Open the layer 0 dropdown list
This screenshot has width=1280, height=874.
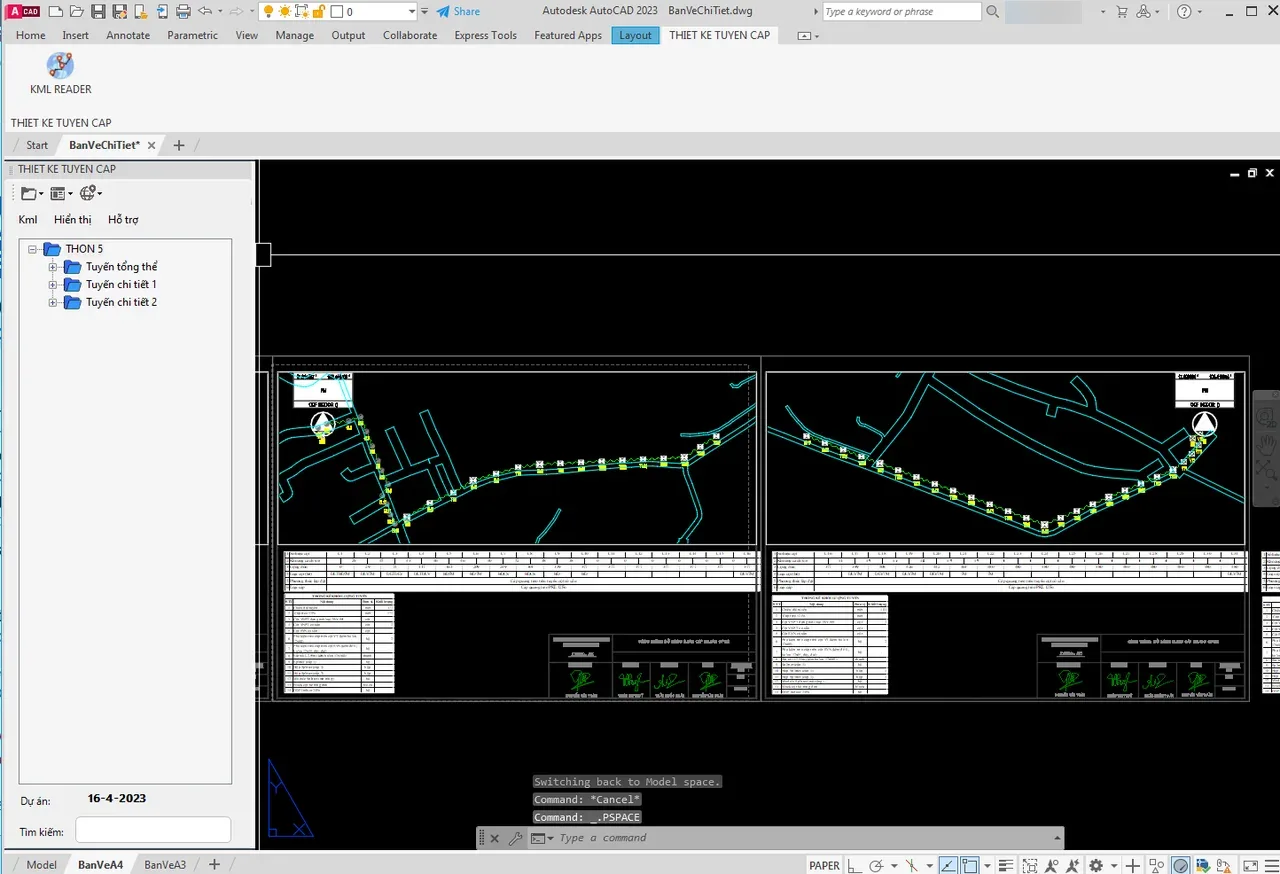(x=411, y=12)
